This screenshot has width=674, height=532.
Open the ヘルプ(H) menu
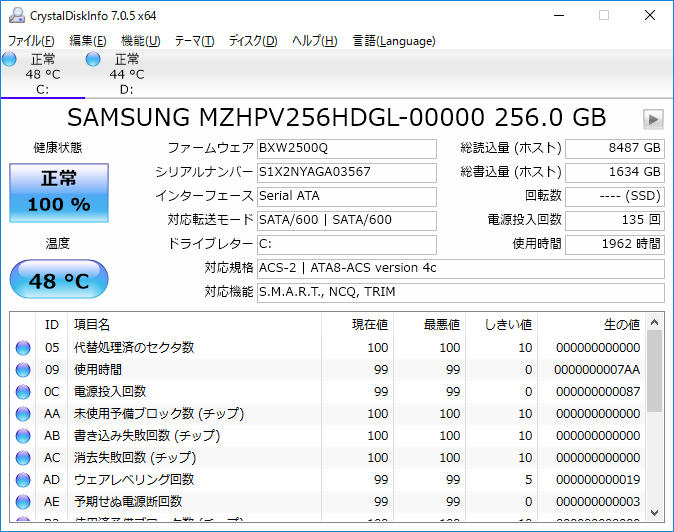pyautogui.click(x=315, y=41)
